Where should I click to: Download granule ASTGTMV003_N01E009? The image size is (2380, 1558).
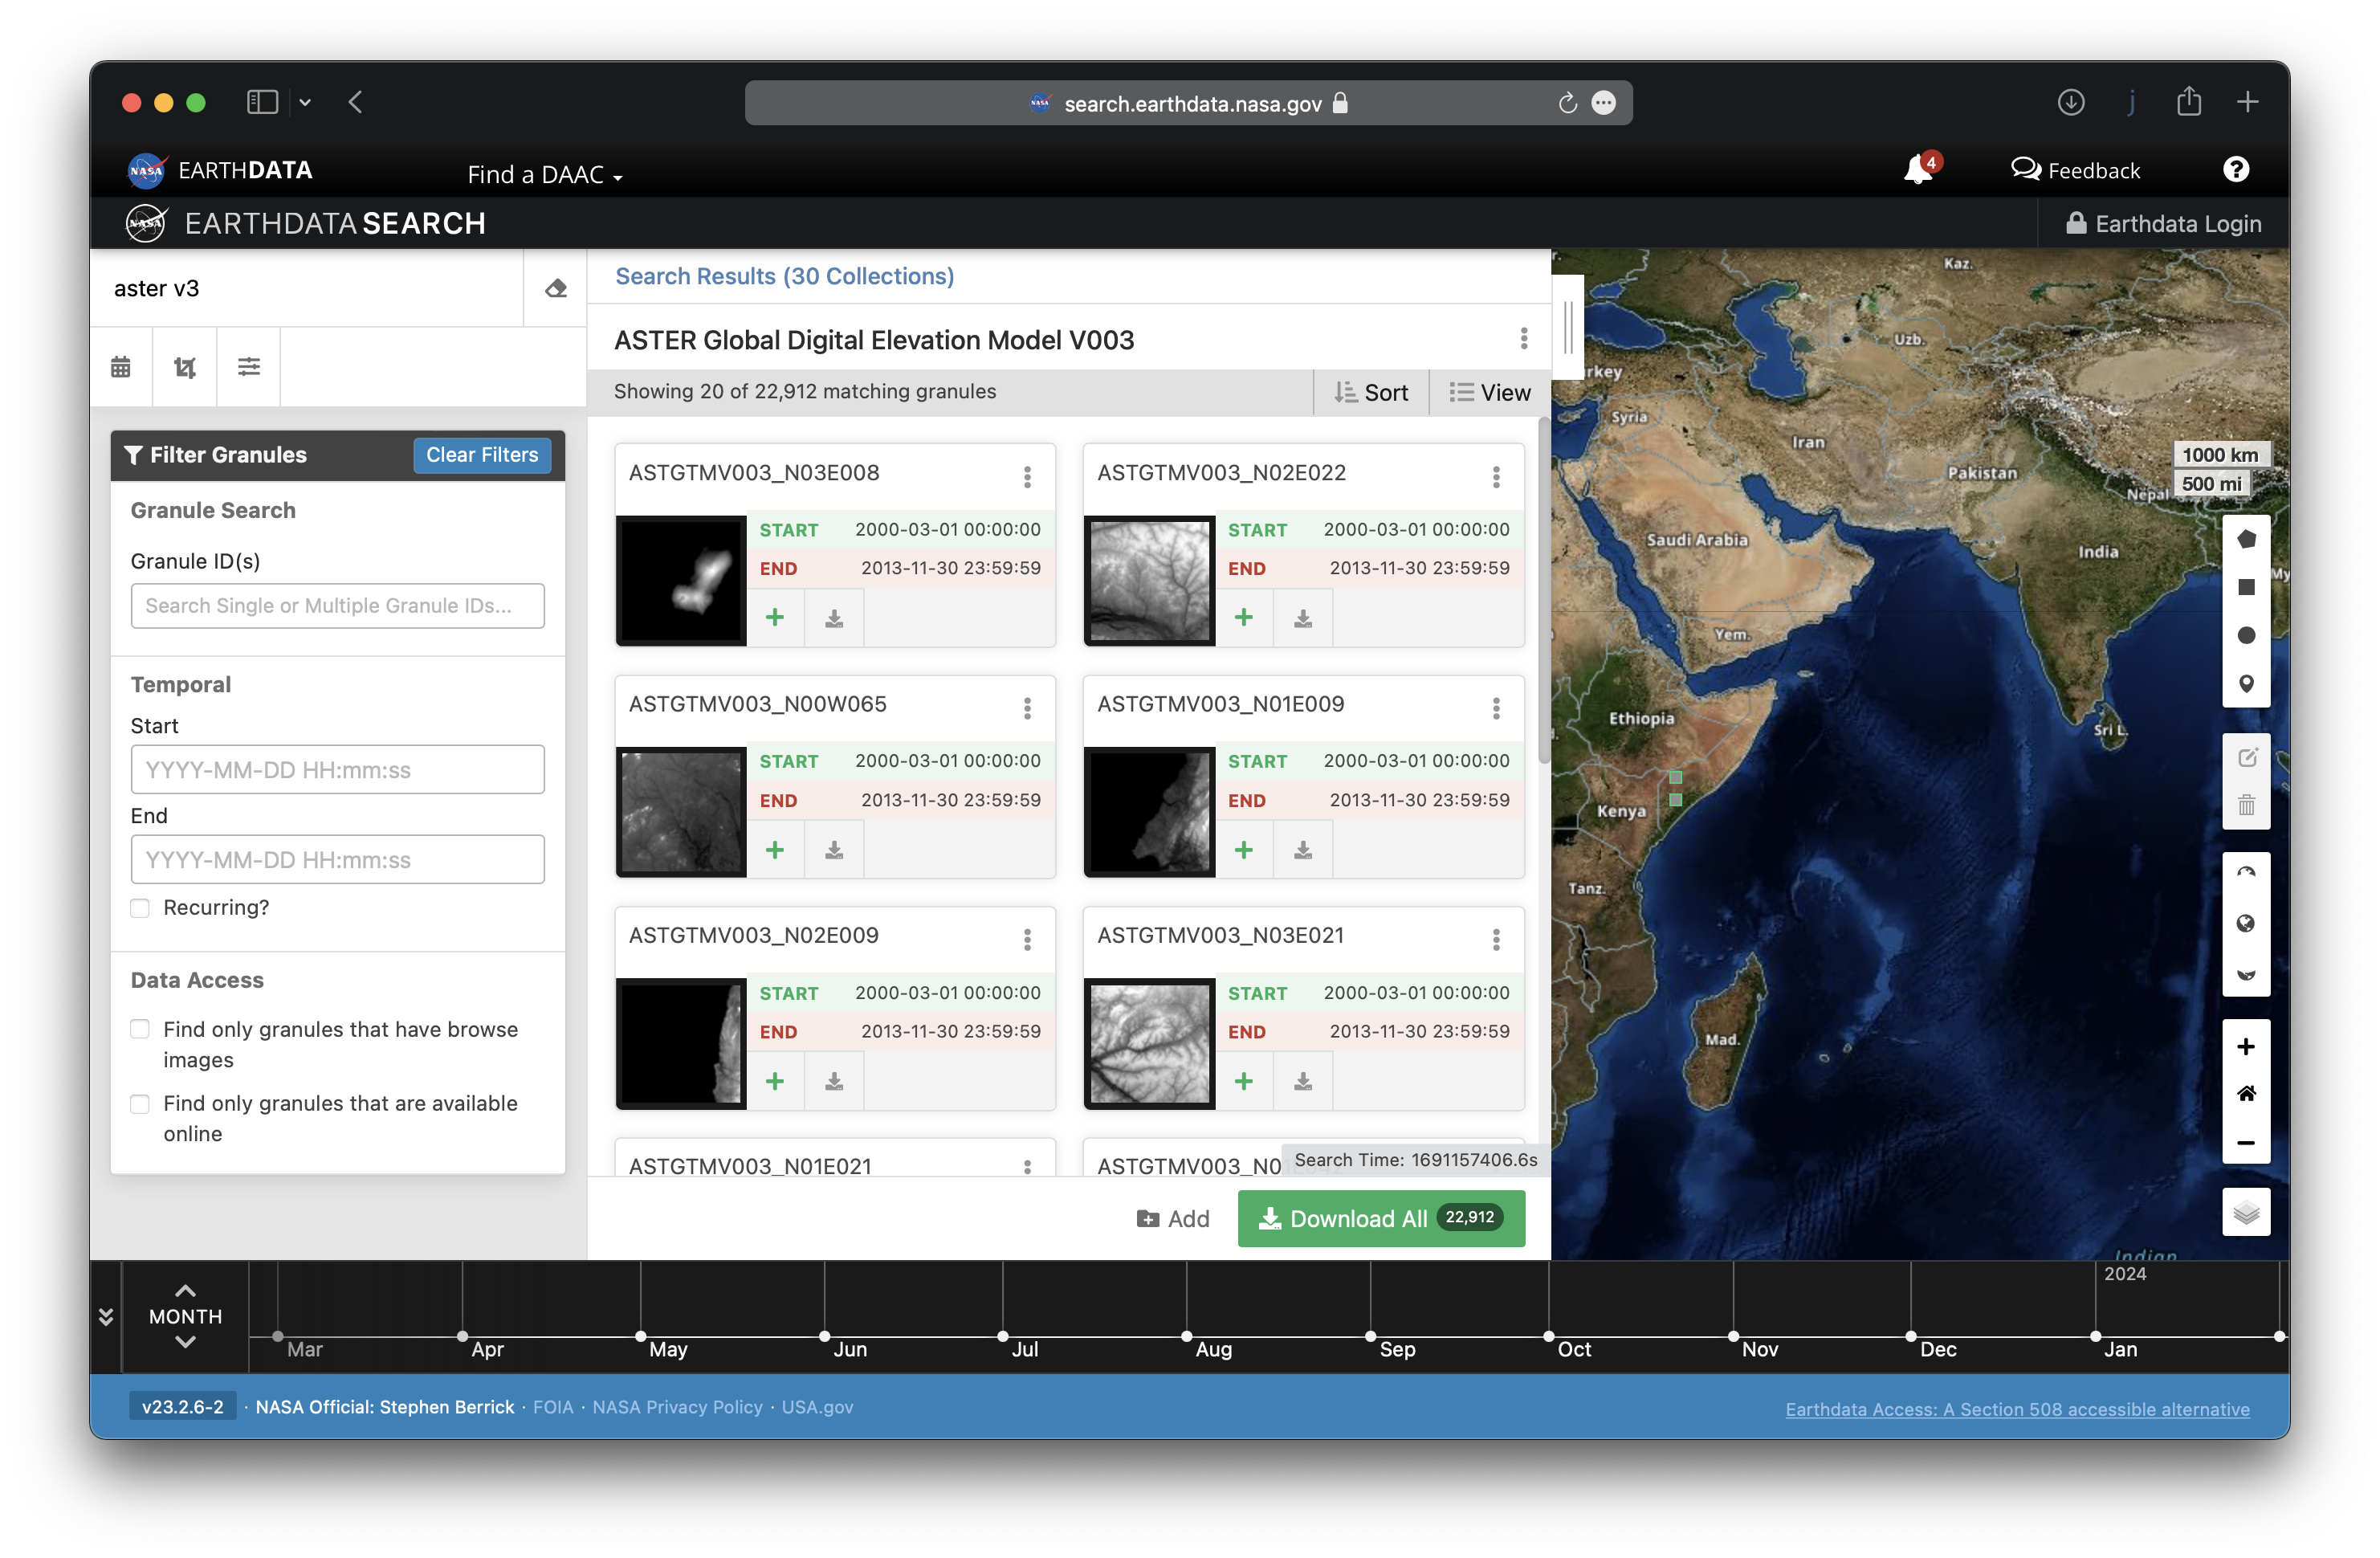point(1303,850)
